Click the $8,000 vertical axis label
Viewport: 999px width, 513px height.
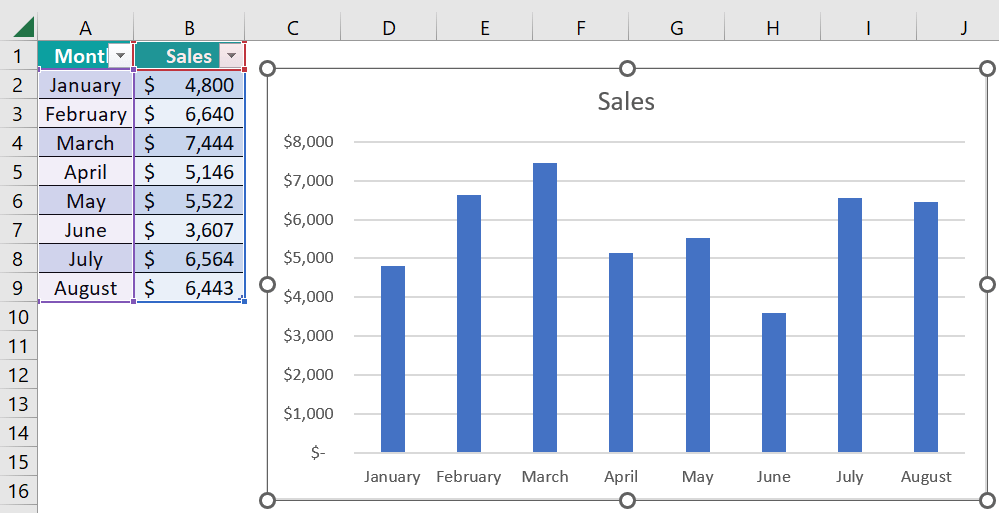(x=308, y=142)
